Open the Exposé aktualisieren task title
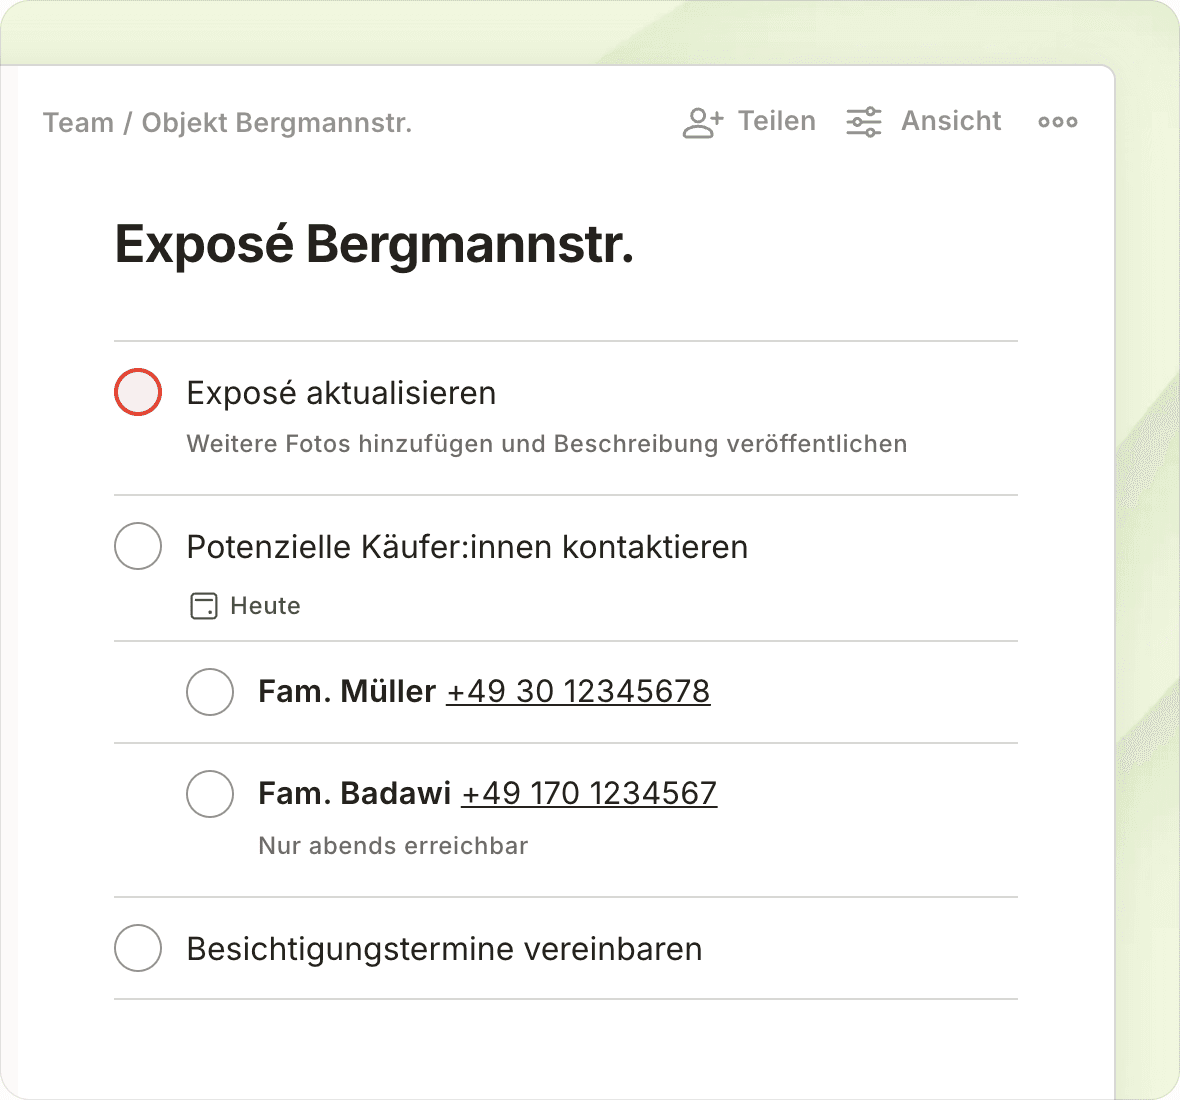The width and height of the screenshot is (1180, 1100). pos(341,393)
